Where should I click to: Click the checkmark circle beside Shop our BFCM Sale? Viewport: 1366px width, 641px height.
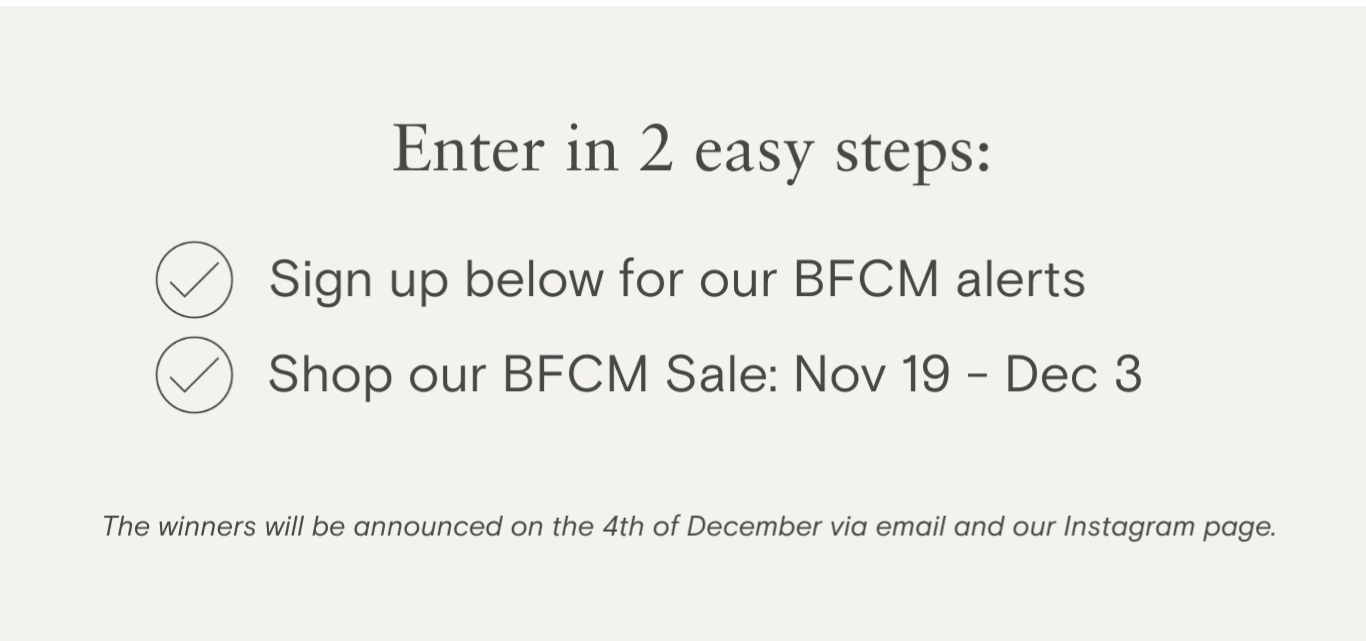click(194, 375)
